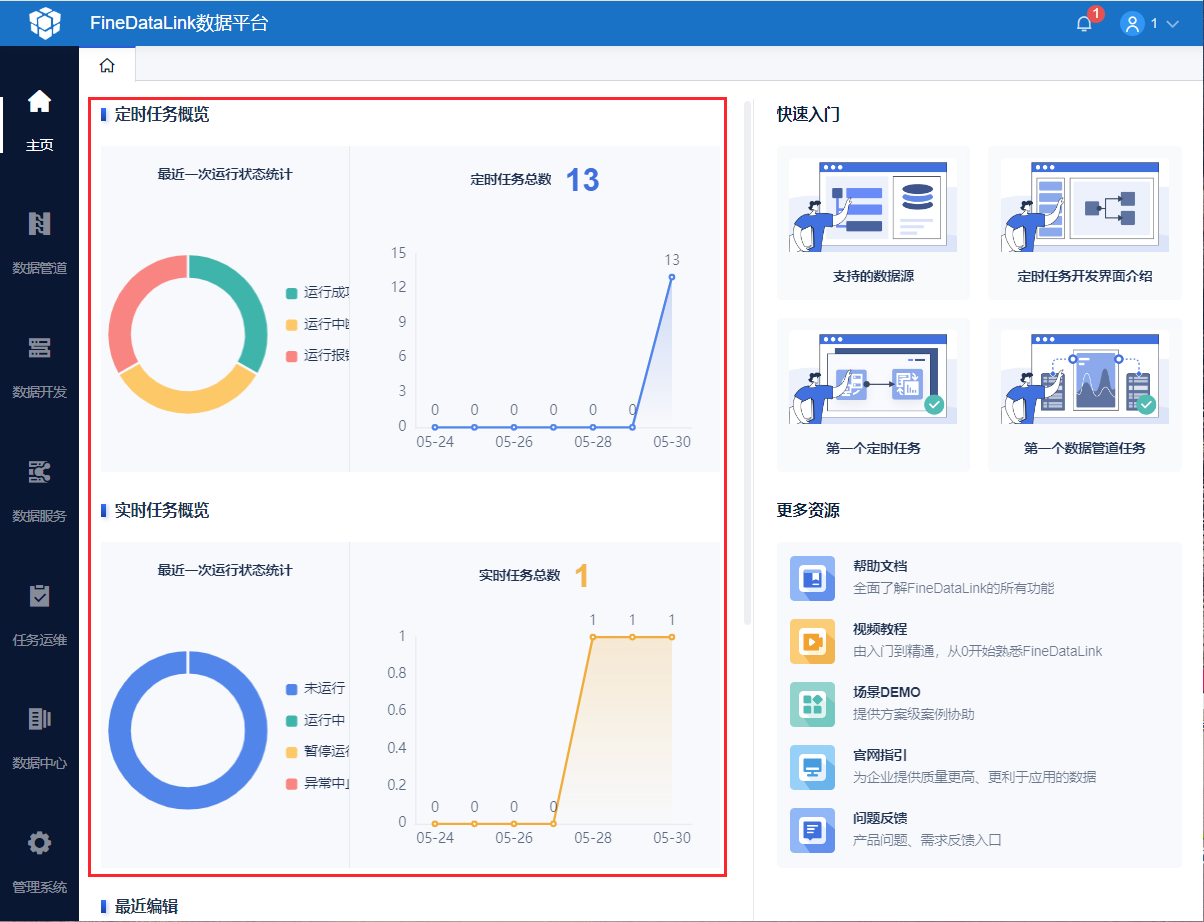Screen dimensions: 1204x922
Task: Open the 数据服务 sidebar icon
Action: [39, 472]
